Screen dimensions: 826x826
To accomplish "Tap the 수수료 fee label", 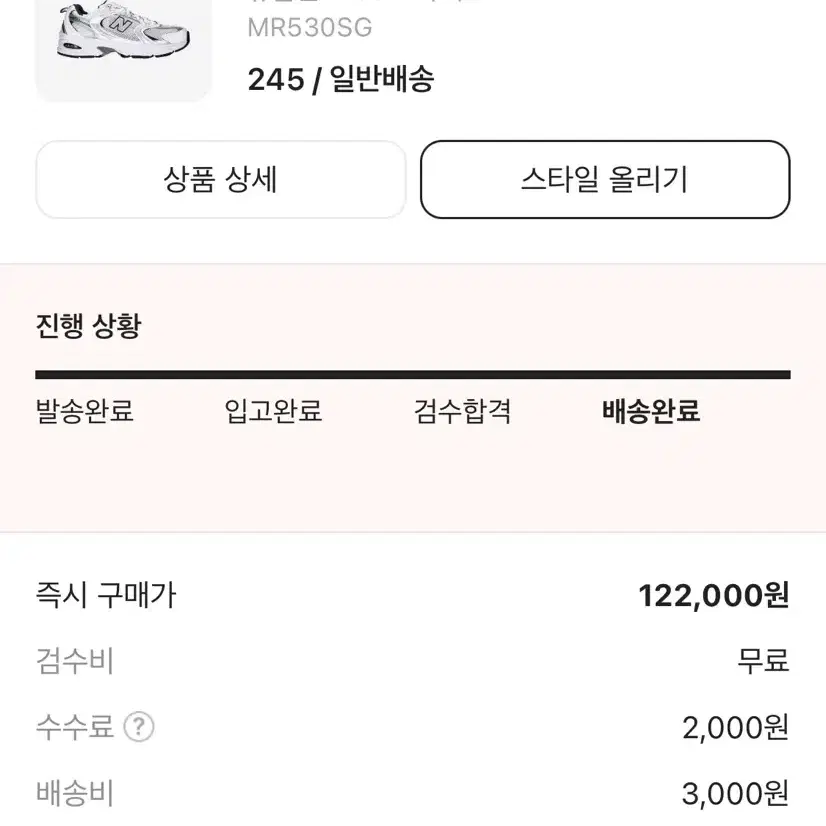I will (x=74, y=727).
